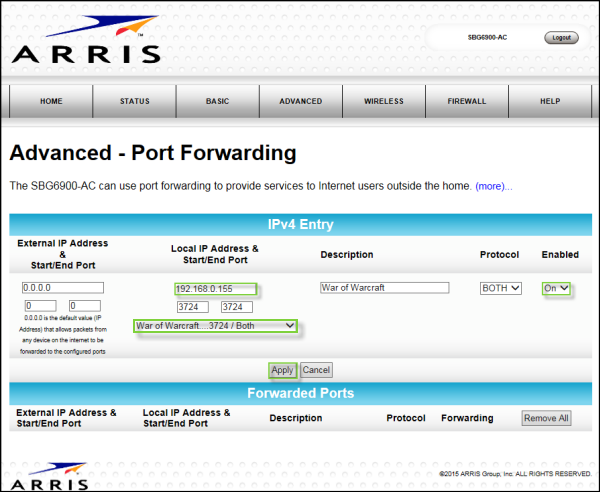Viewport: 600px width, 492px height.
Task: Open the HOME menu tab
Action: 51,101
